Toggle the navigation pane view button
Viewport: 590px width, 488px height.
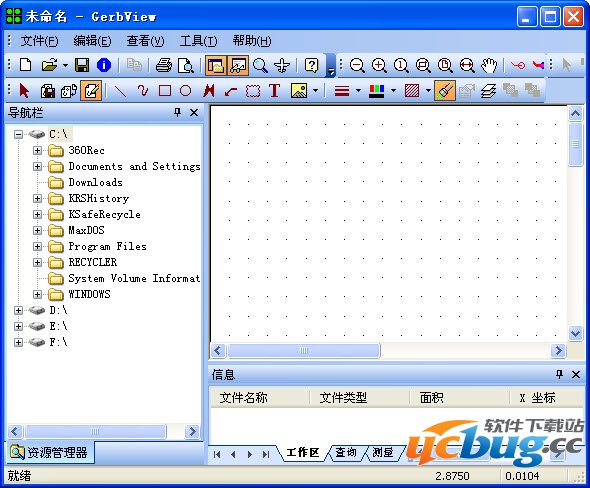[216, 65]
